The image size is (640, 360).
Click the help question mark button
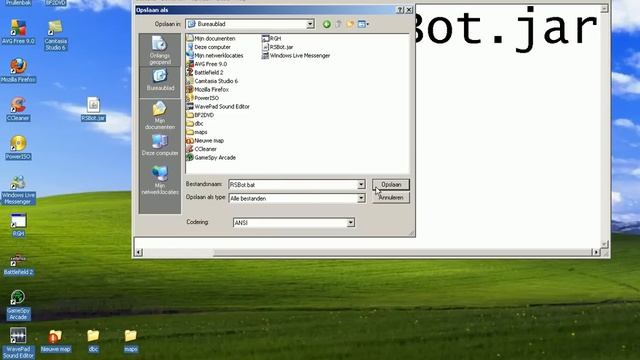[400, 10]
